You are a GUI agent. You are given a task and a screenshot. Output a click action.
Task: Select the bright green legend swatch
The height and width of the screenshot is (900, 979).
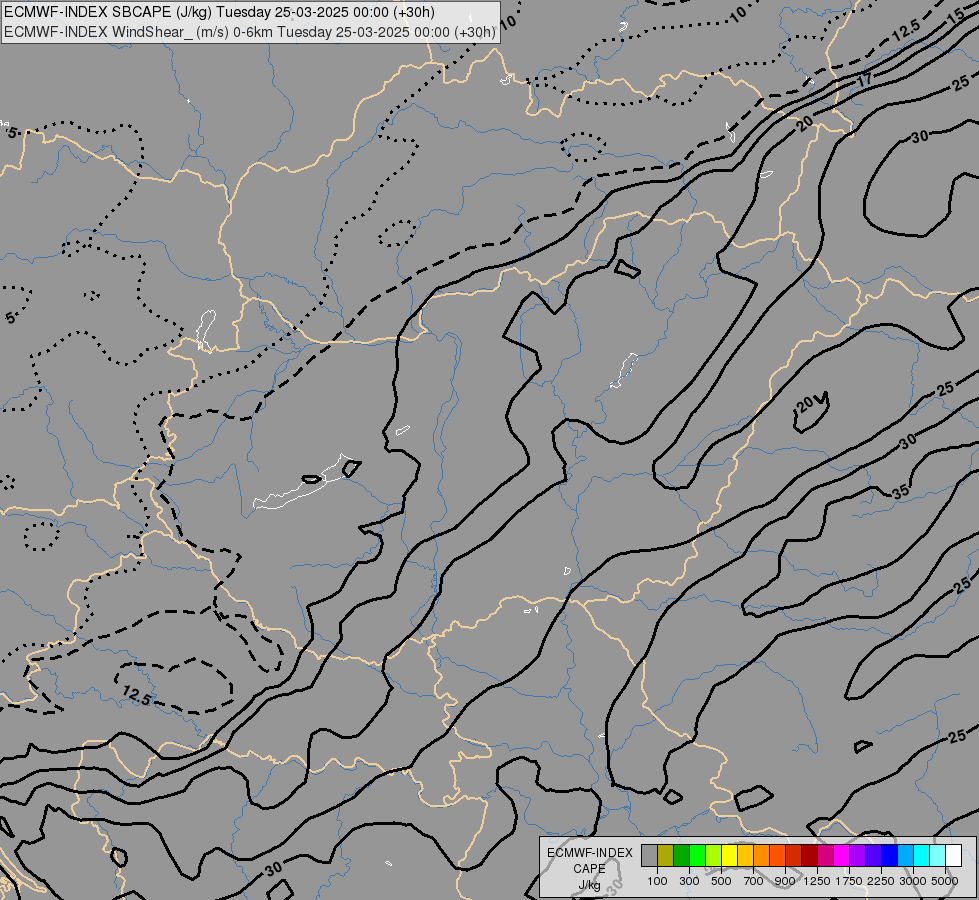pos(697,856)
